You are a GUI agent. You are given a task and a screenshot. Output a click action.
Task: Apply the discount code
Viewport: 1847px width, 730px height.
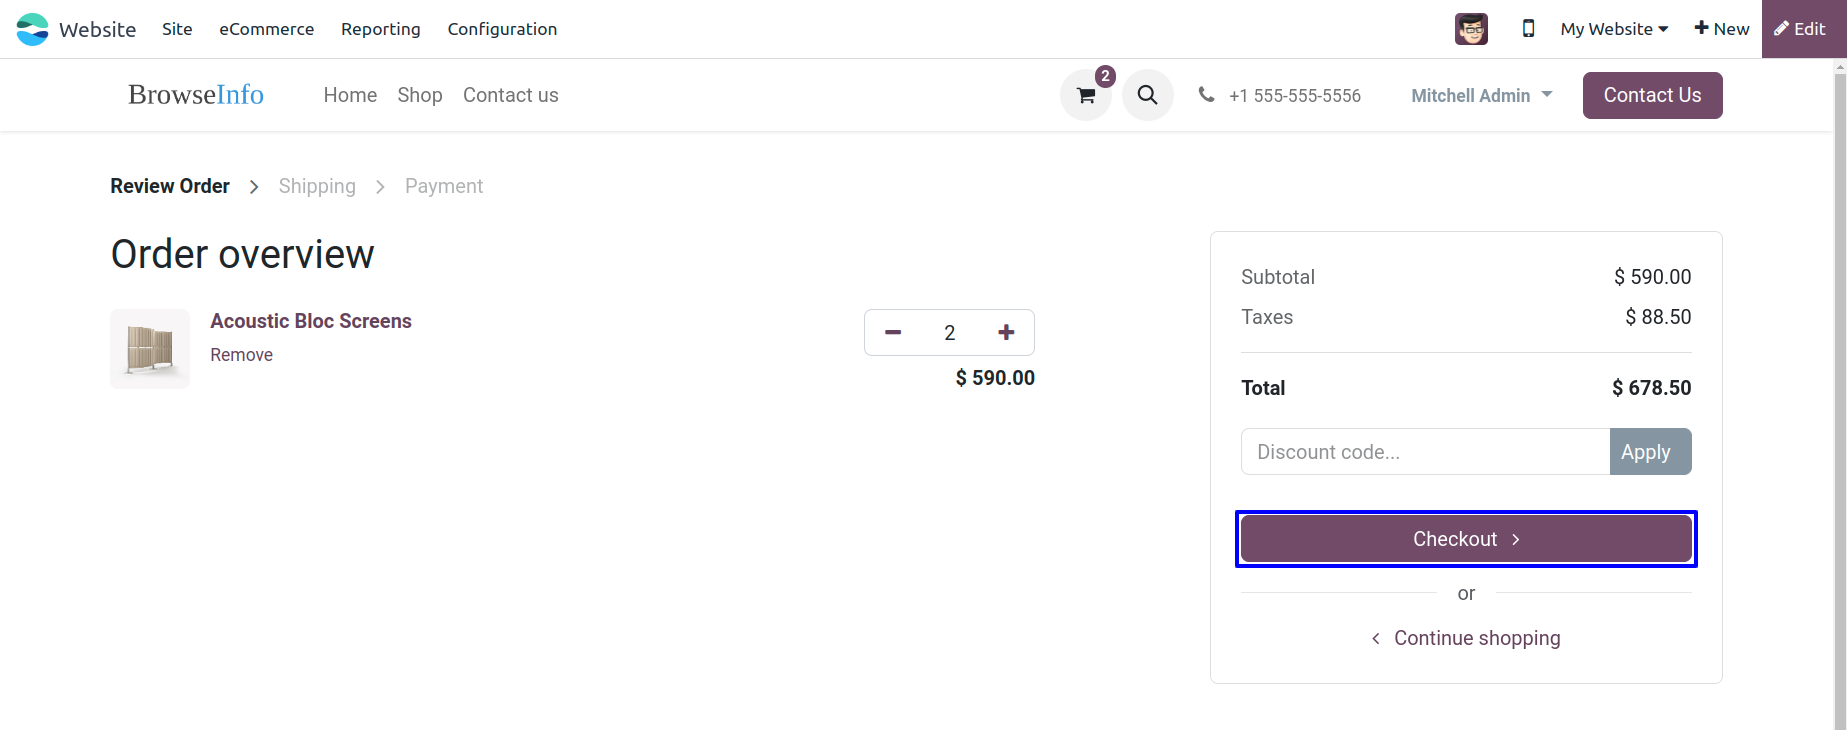[1650, 452]
